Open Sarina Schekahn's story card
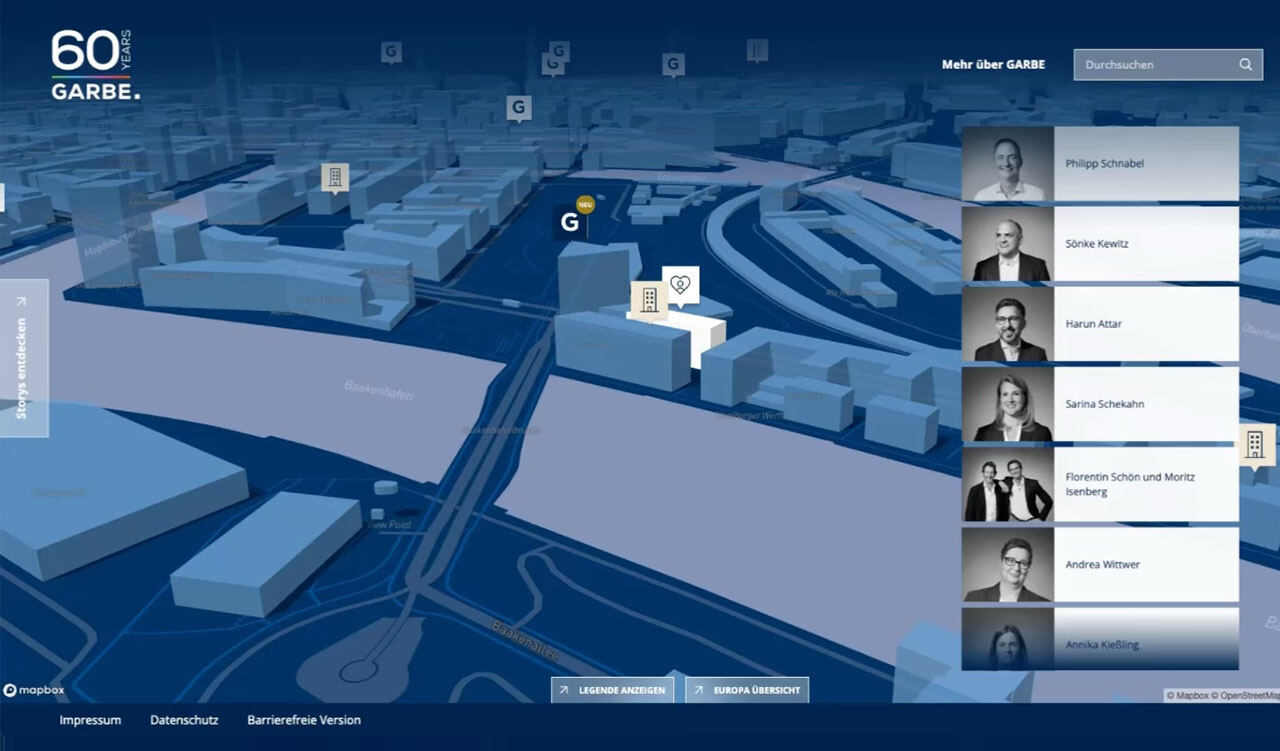This screenshot has height=751, width=1280. click(x=1100, y=404)
